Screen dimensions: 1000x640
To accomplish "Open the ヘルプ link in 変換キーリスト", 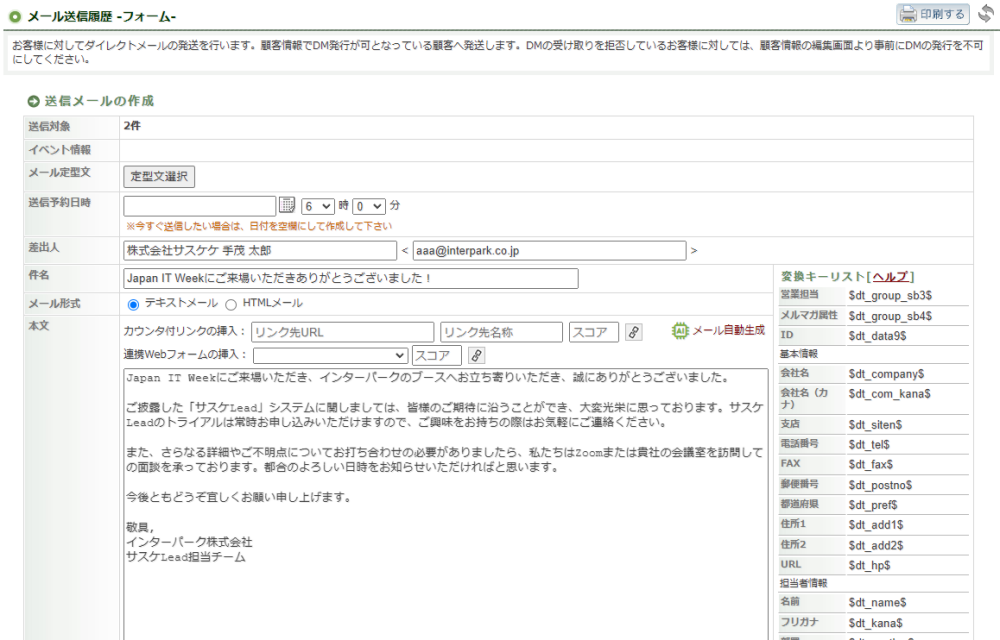I will 890,277.
